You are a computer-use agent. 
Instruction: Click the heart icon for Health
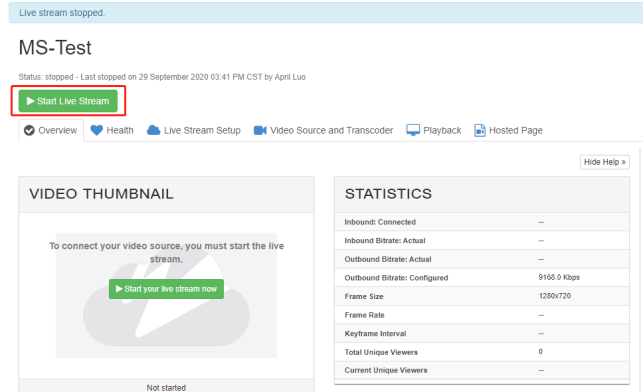96,130
